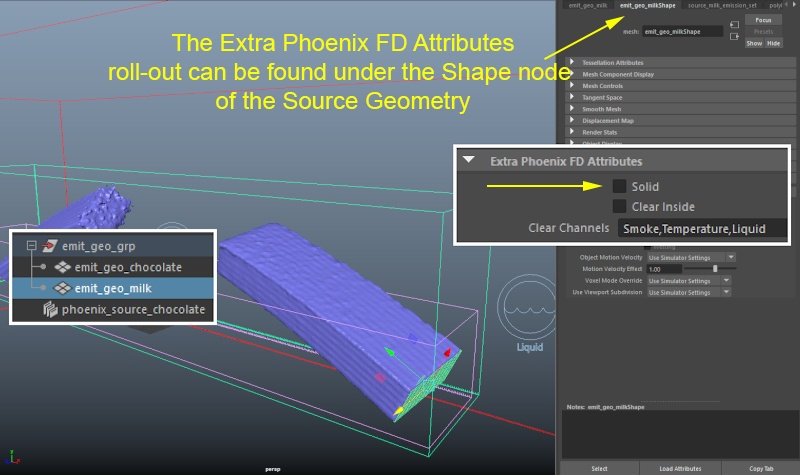Click the Notes: emit_geo_milkShape label
Screen dimensions: 800x475
(605, 407)
